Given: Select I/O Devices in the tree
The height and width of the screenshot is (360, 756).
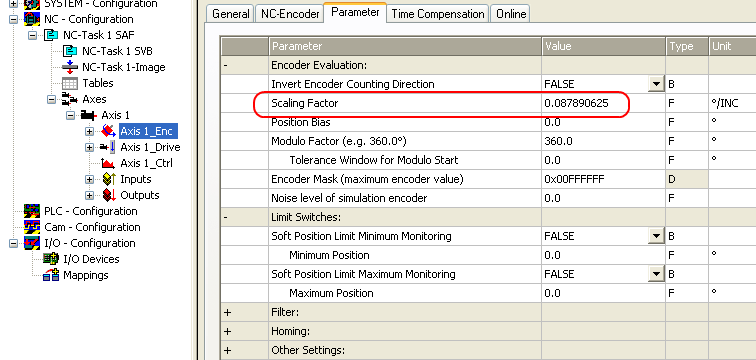Looking at the screenshot, I should click(x=91, y=259).
